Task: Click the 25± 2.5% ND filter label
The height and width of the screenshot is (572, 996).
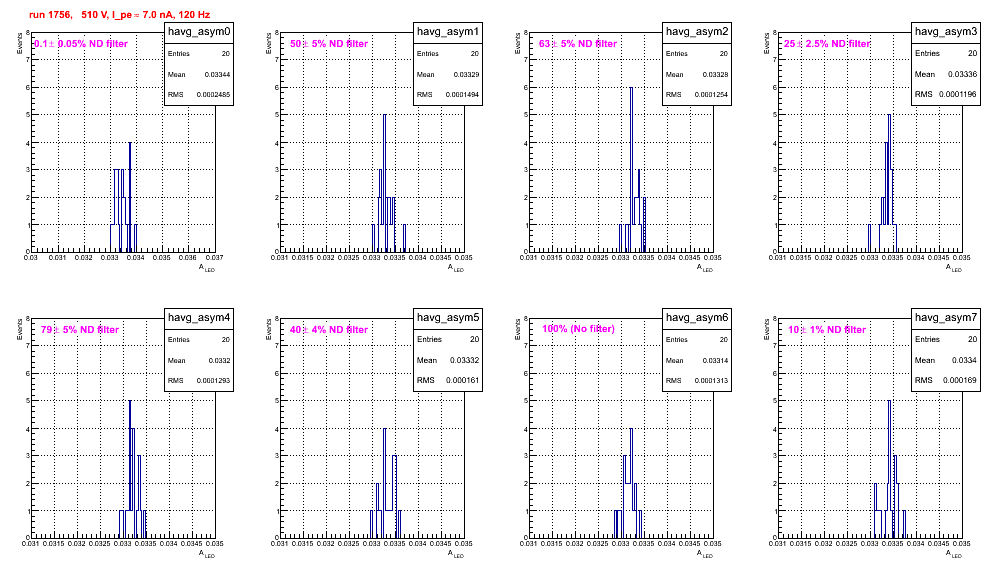Action: 827,44
